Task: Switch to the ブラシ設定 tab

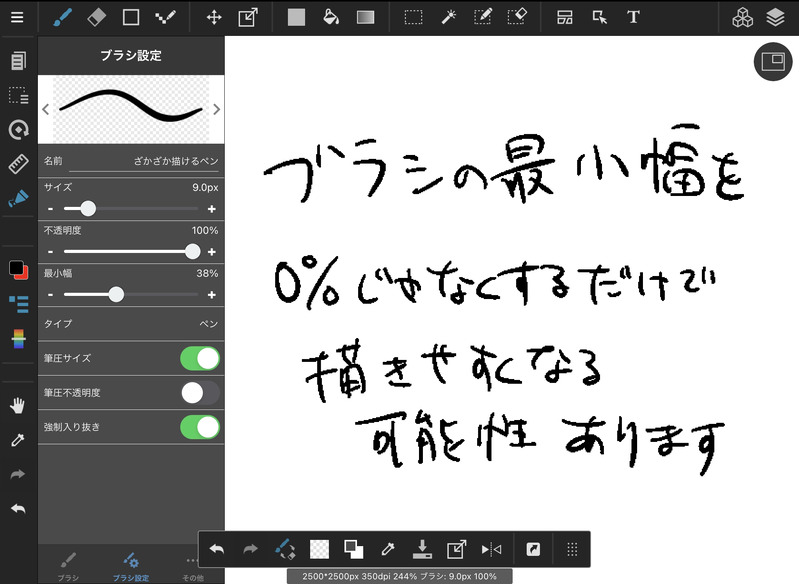Action: point(130,567)
